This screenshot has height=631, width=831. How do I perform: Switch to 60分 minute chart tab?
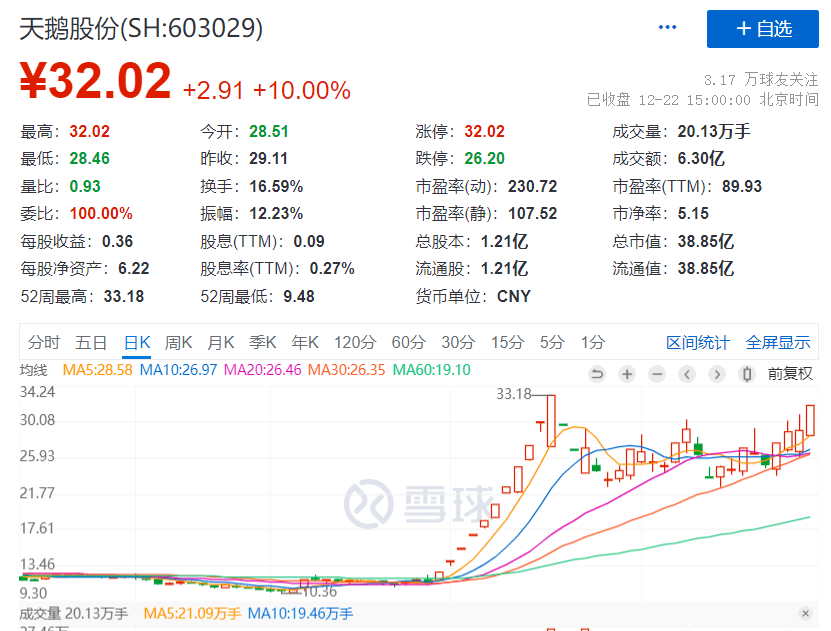407,342
